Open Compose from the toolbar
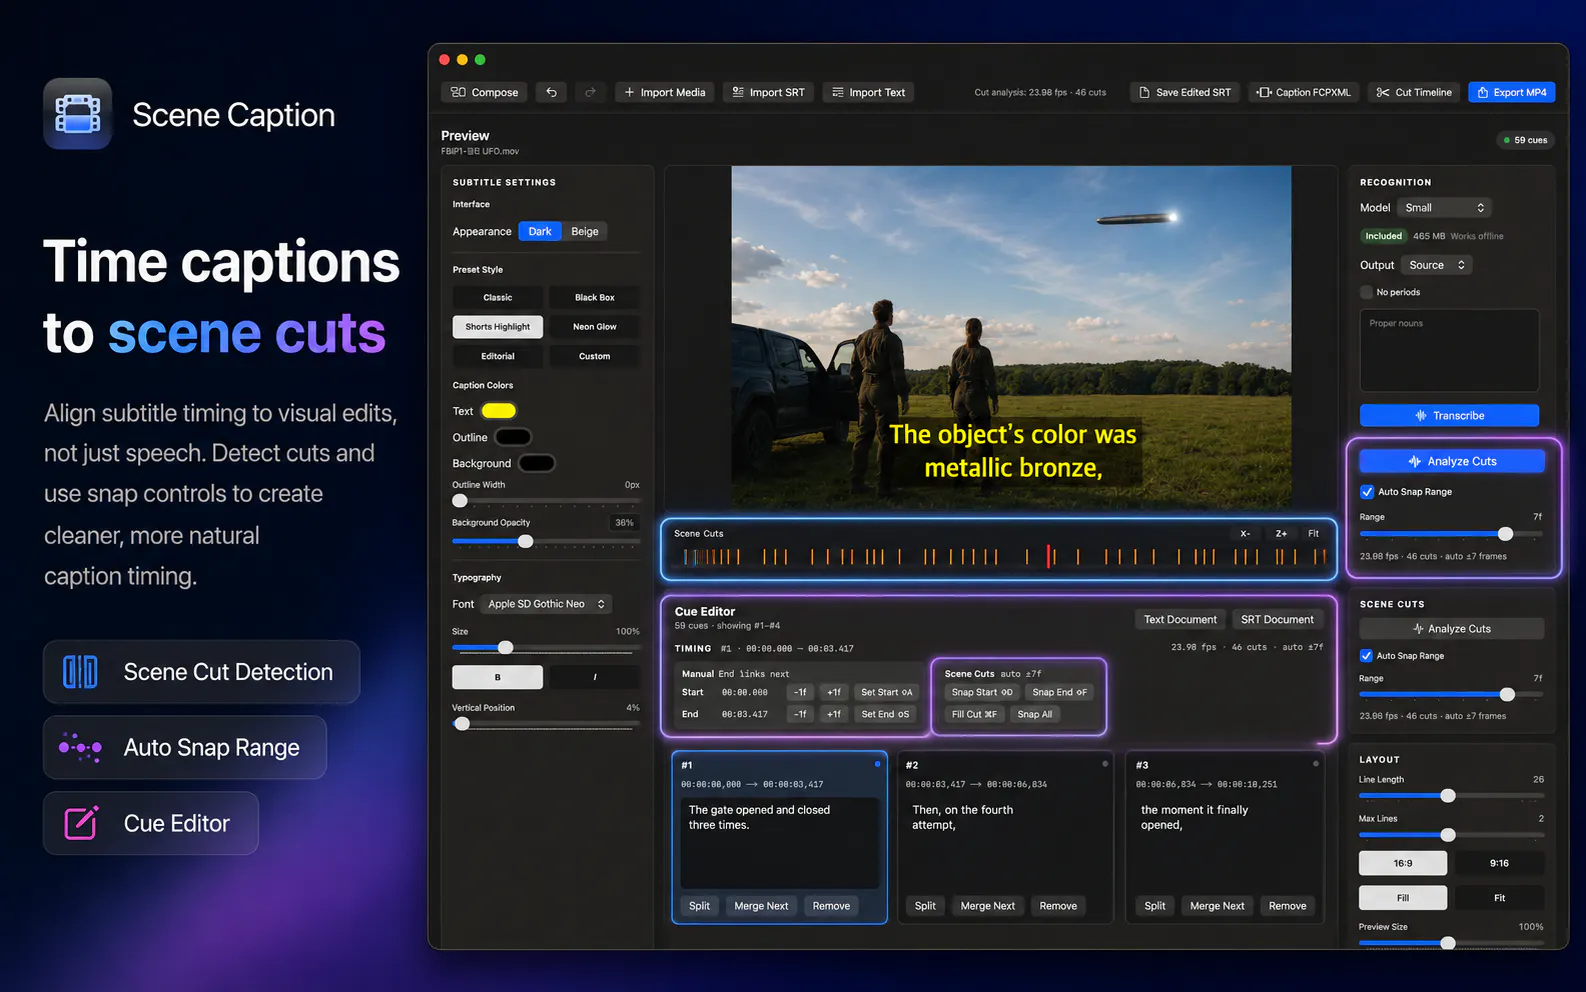The height and width of the screenshot is (992, 1586). tap(485, 92)
